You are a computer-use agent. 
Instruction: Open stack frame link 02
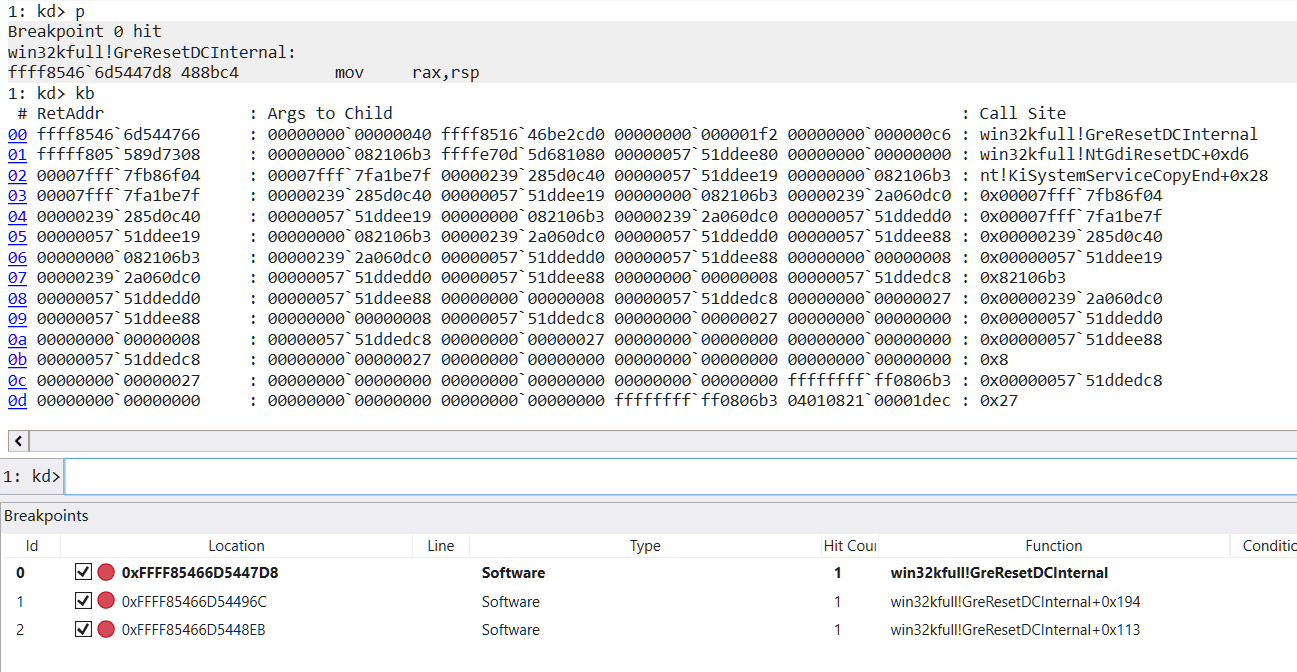point(17,175)
